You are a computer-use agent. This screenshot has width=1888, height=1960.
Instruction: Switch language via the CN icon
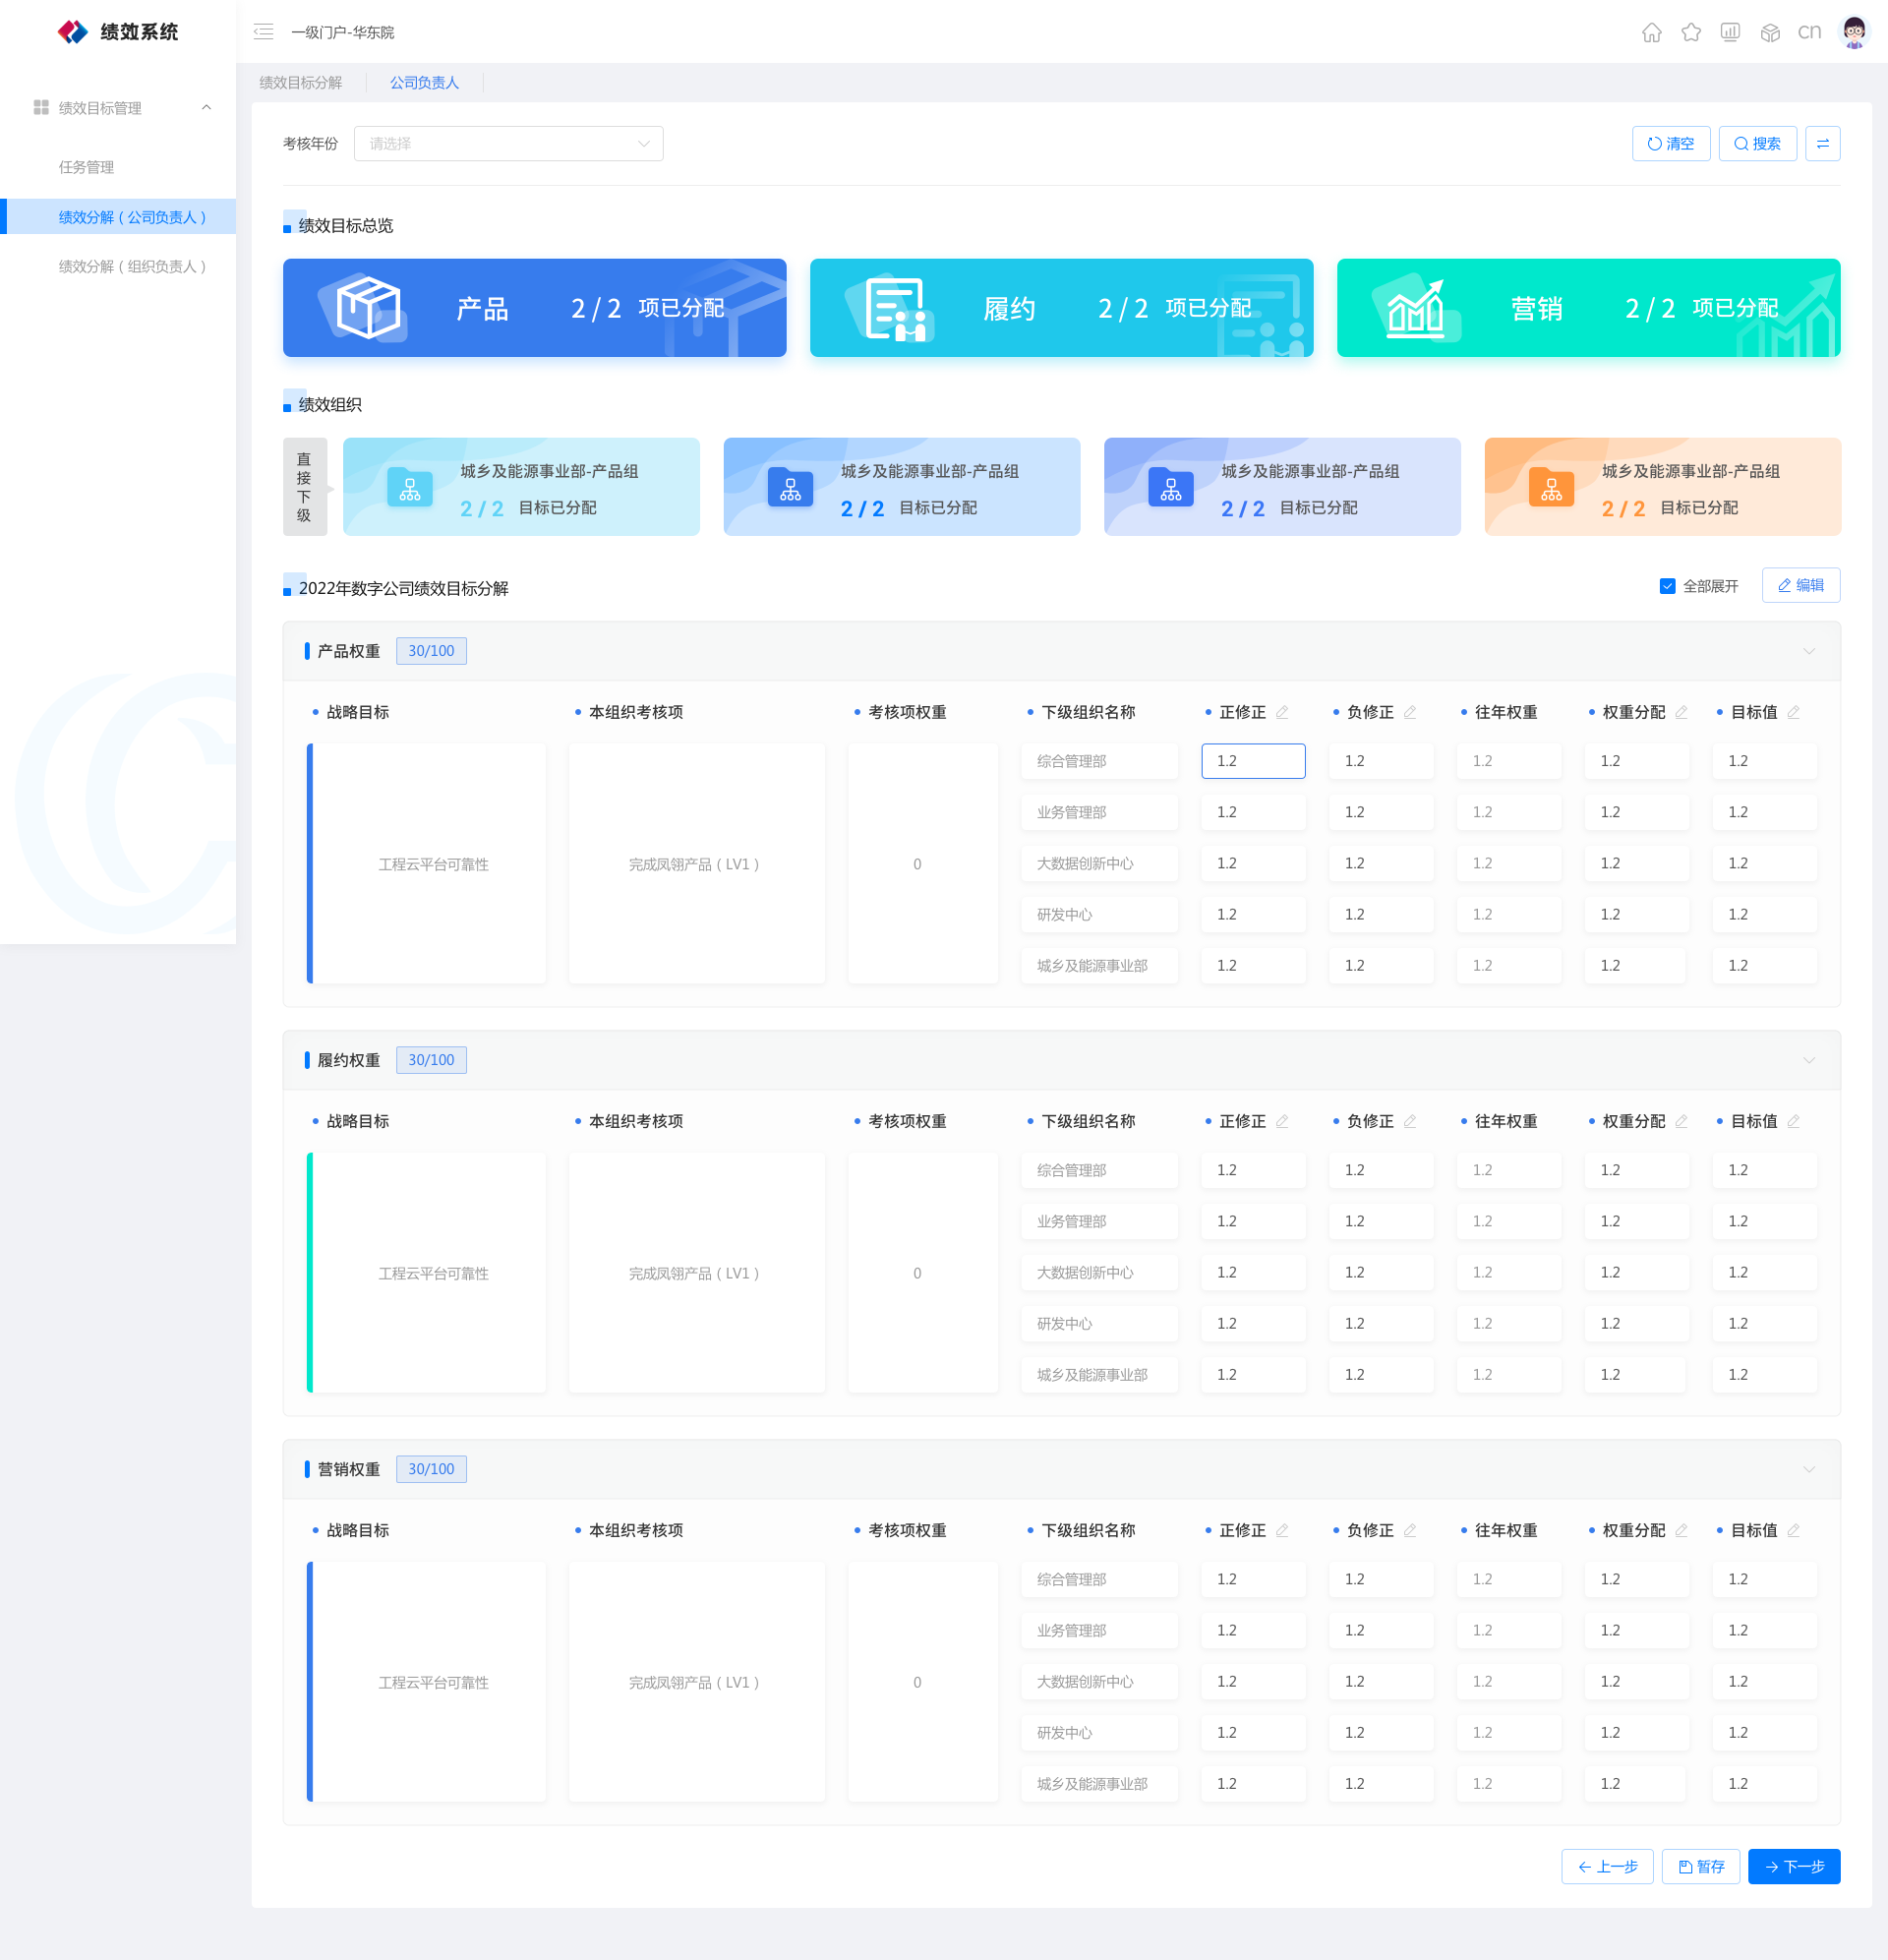coord(1810,32)
